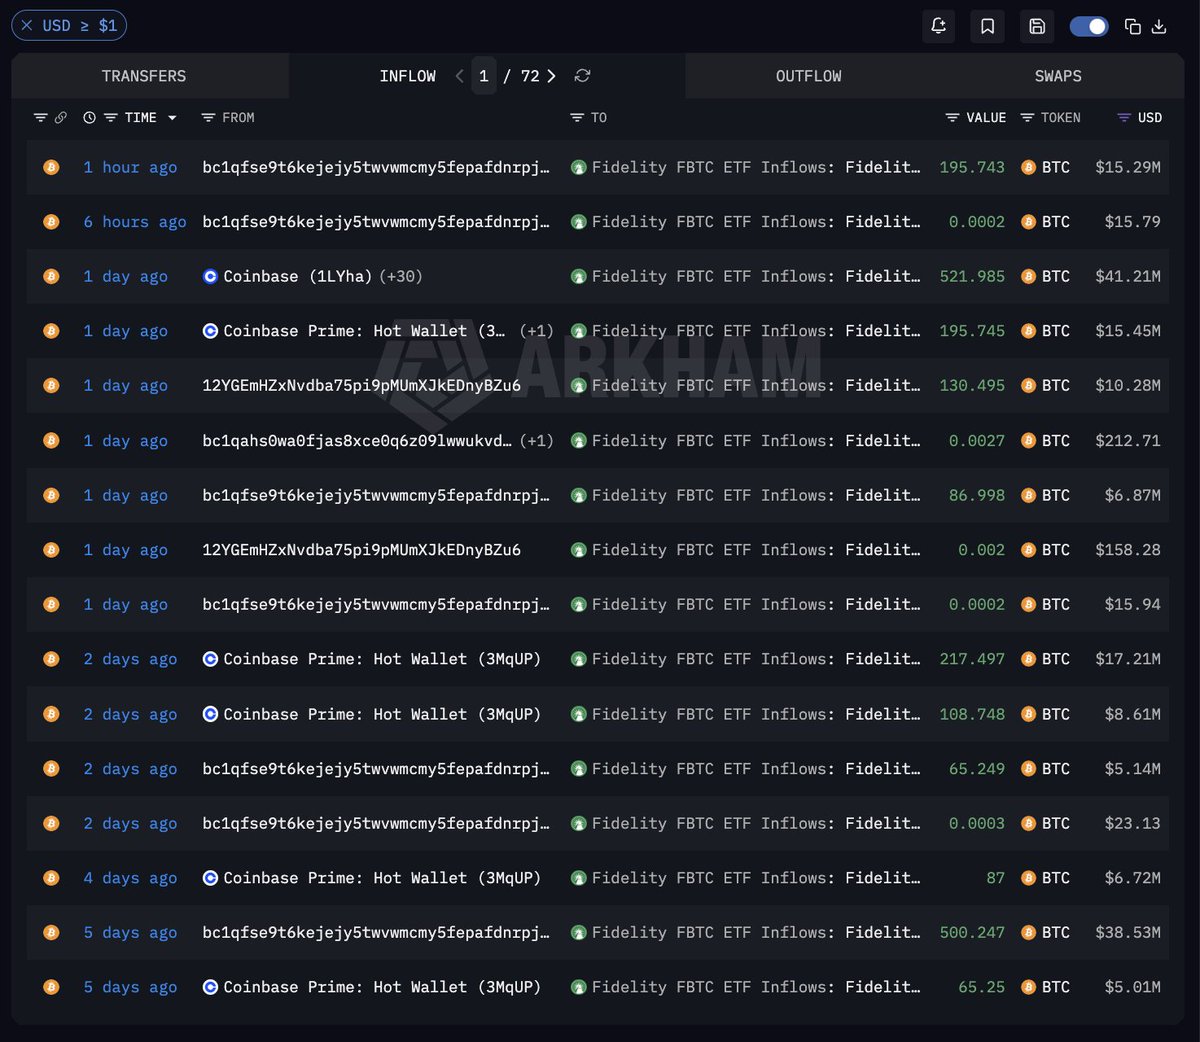Click the bc1qfse9 sender in 65.249 BTC row

point(376,768)
